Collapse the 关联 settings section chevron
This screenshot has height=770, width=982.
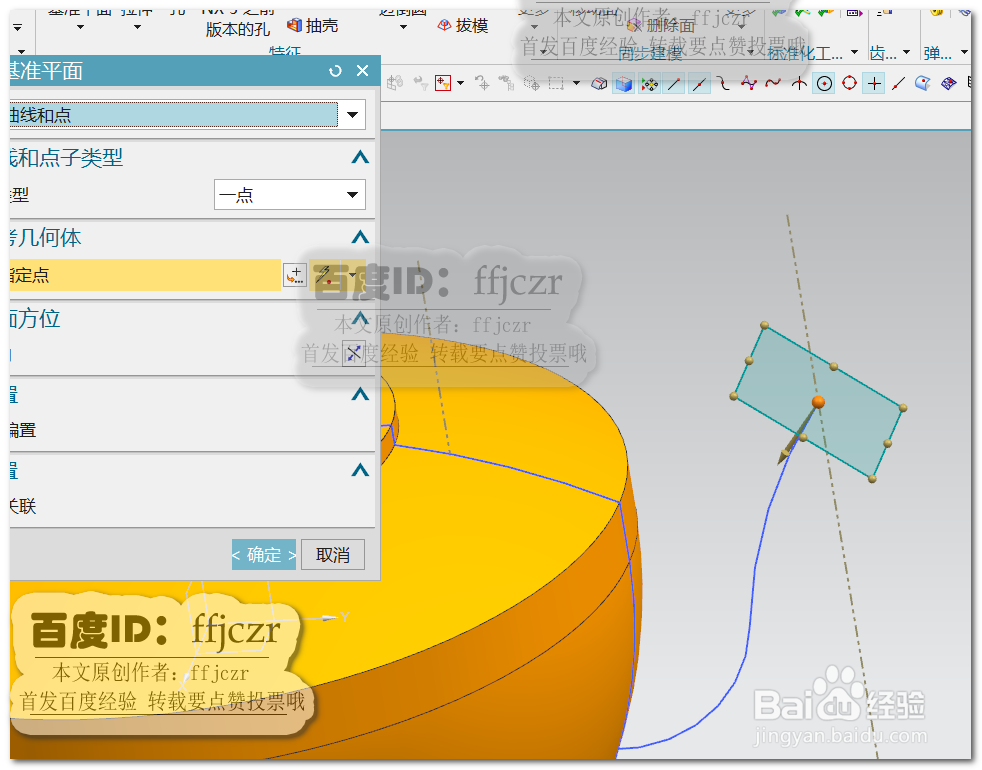(360, 470)
